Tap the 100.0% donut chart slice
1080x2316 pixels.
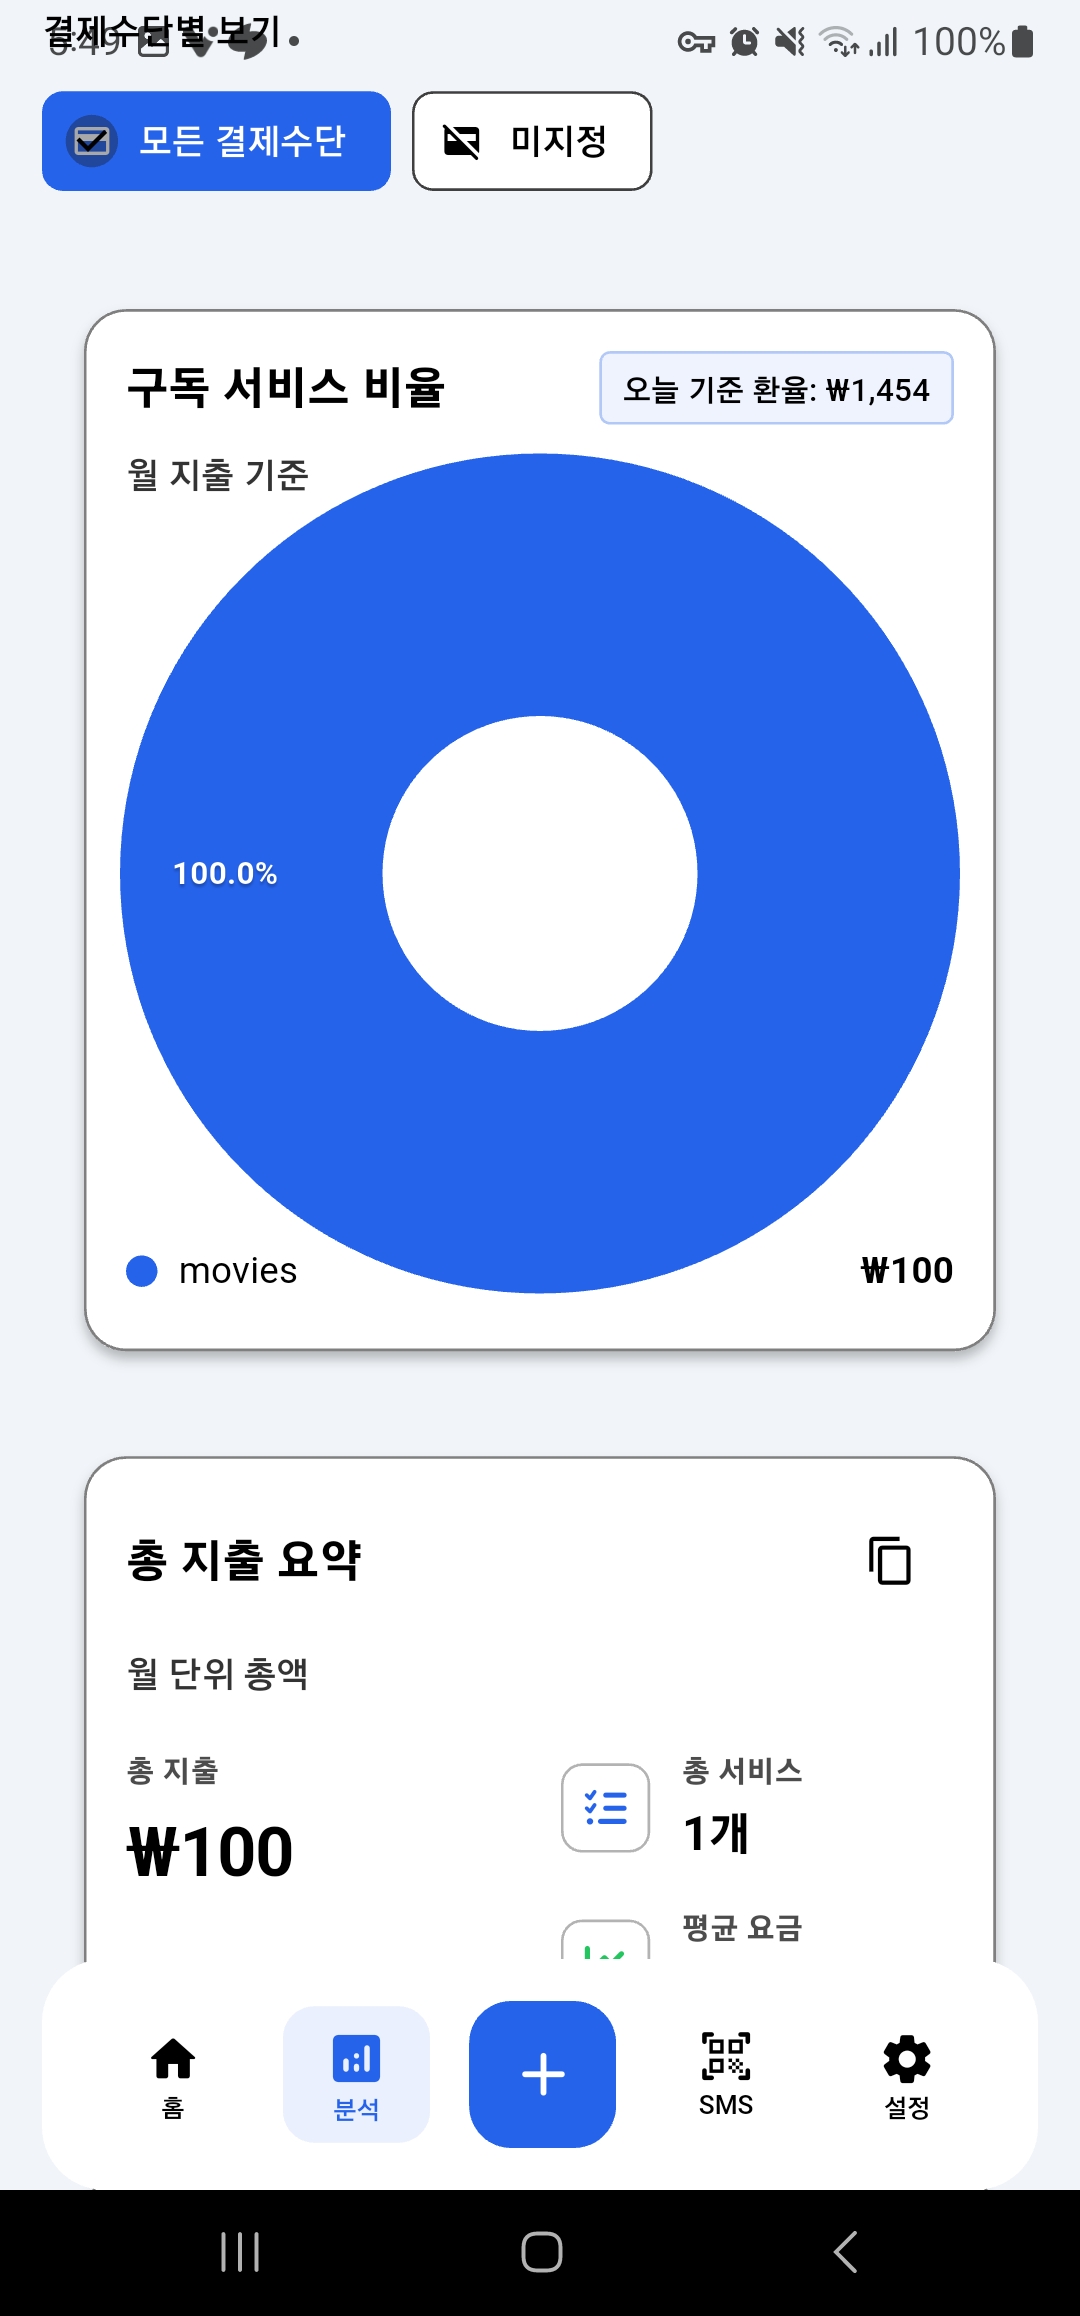coord(226,873)
